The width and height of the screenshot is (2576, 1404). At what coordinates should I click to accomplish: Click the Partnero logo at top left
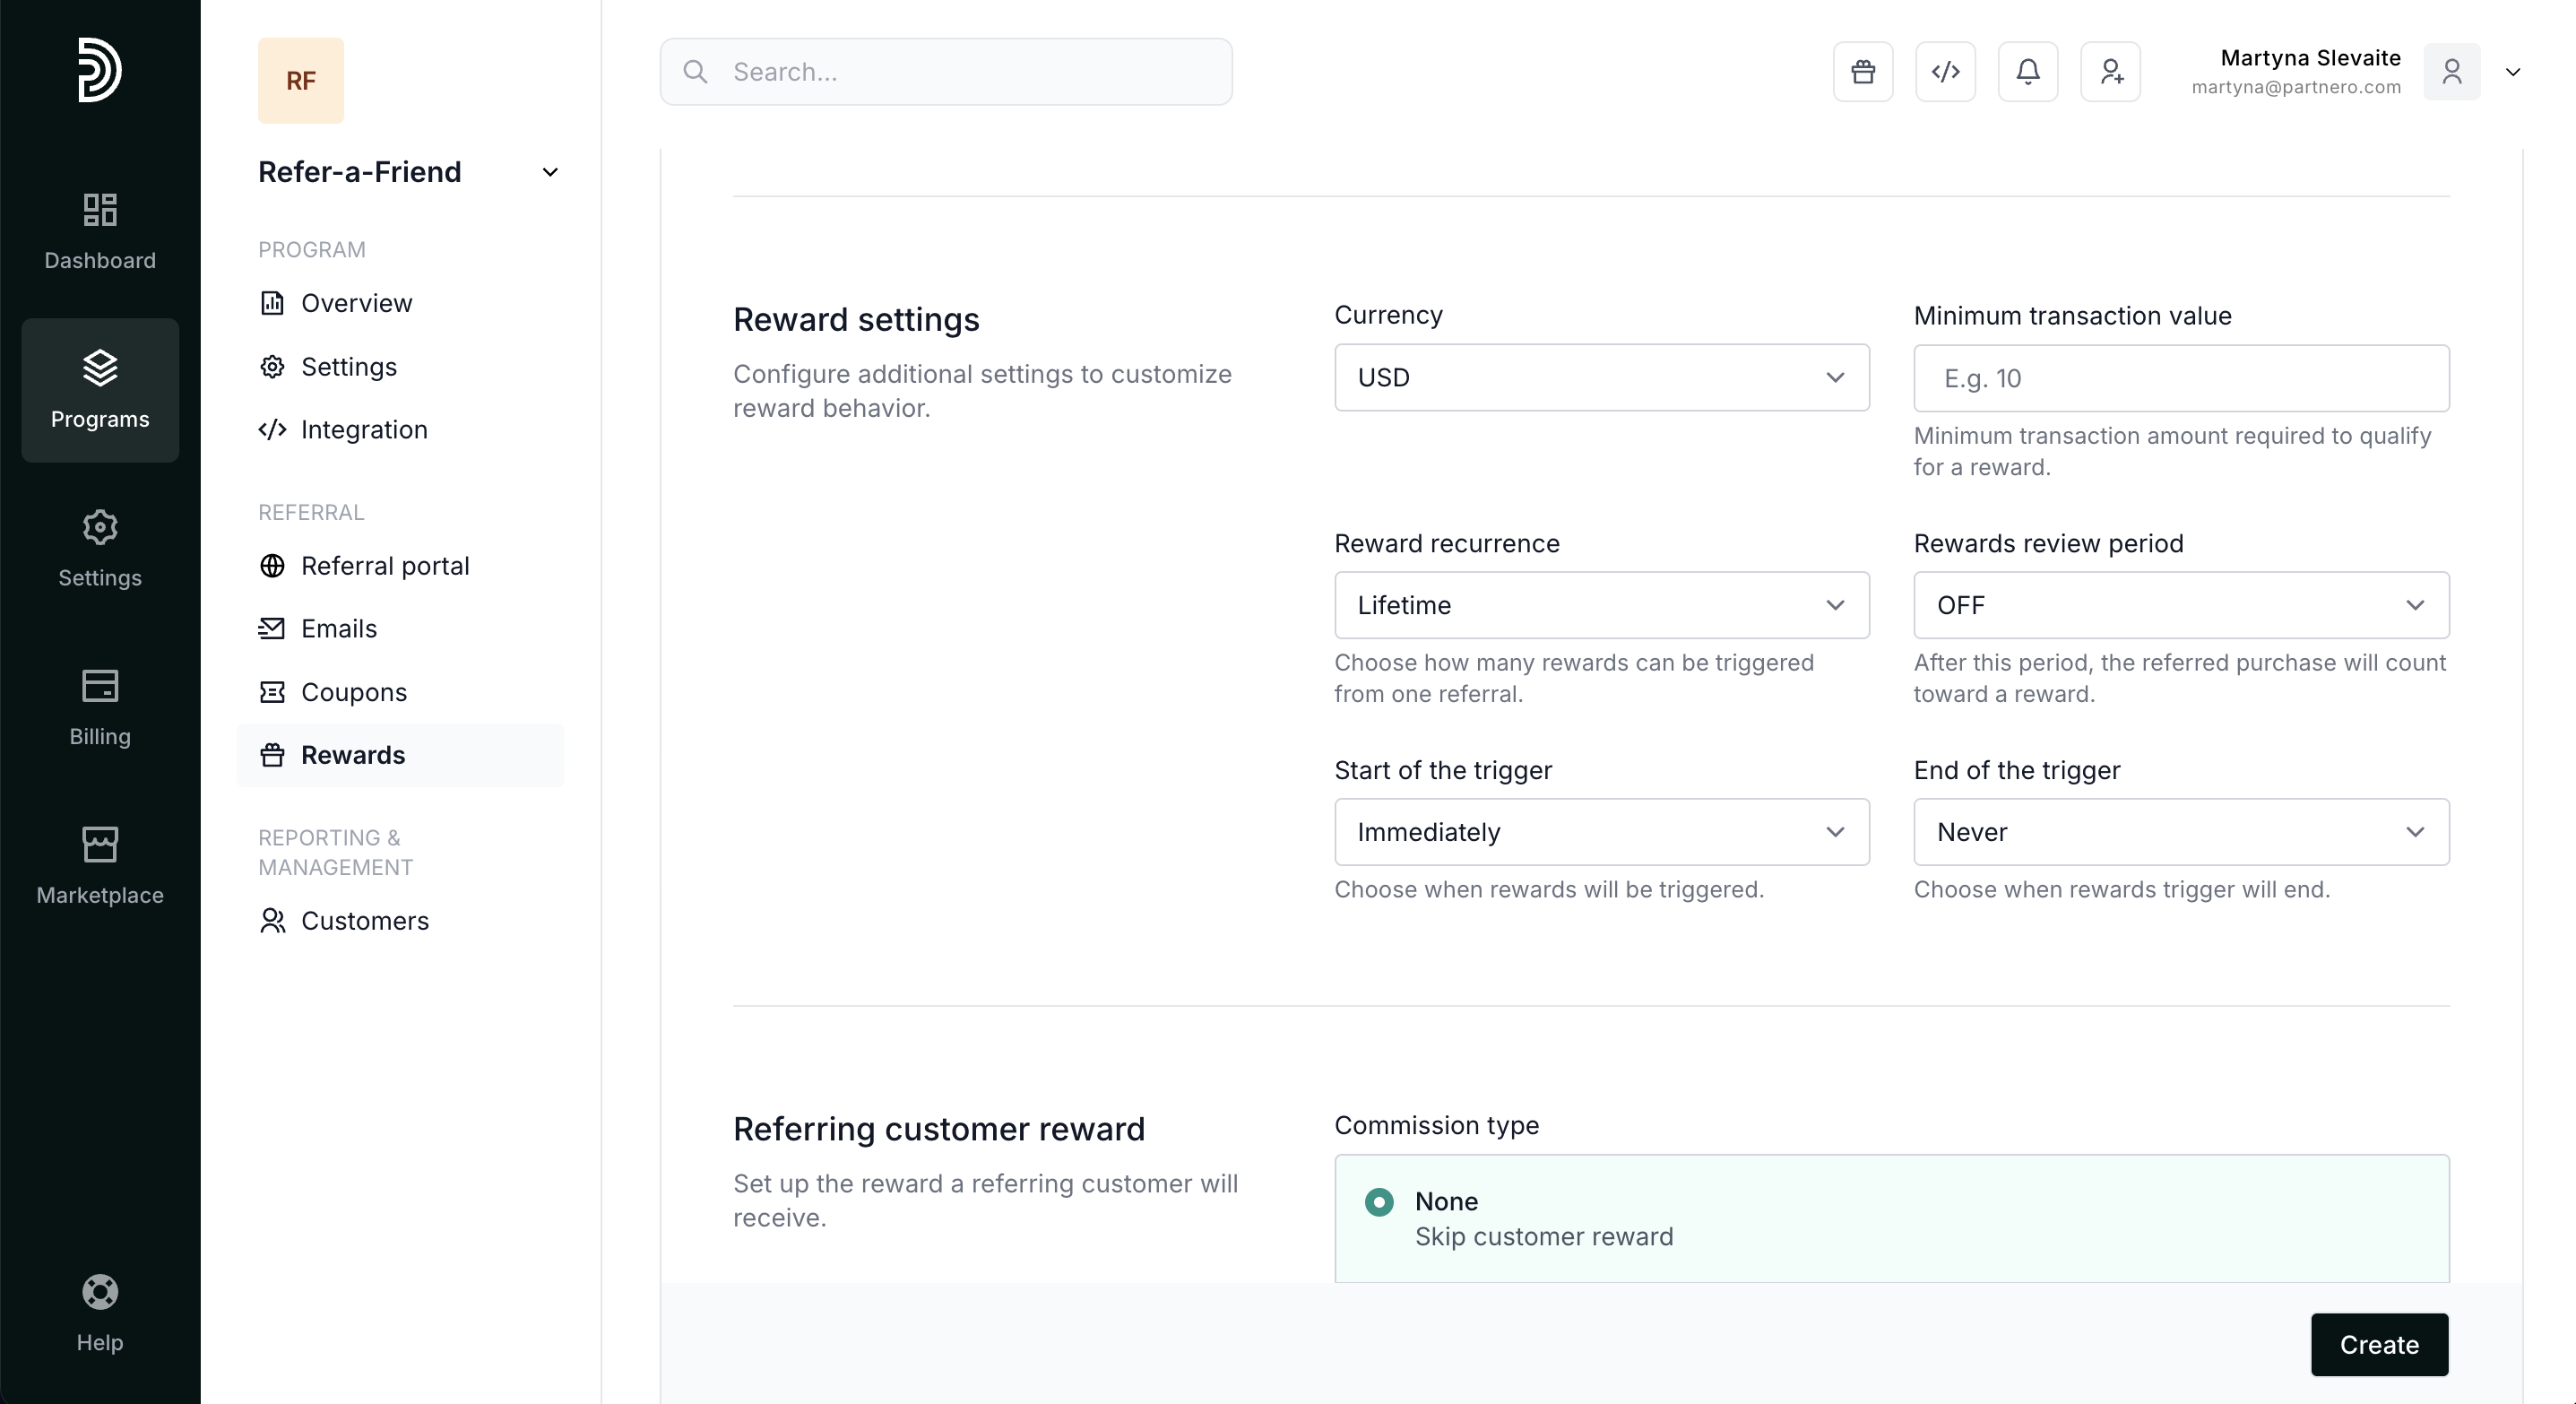tap(100, 70)
